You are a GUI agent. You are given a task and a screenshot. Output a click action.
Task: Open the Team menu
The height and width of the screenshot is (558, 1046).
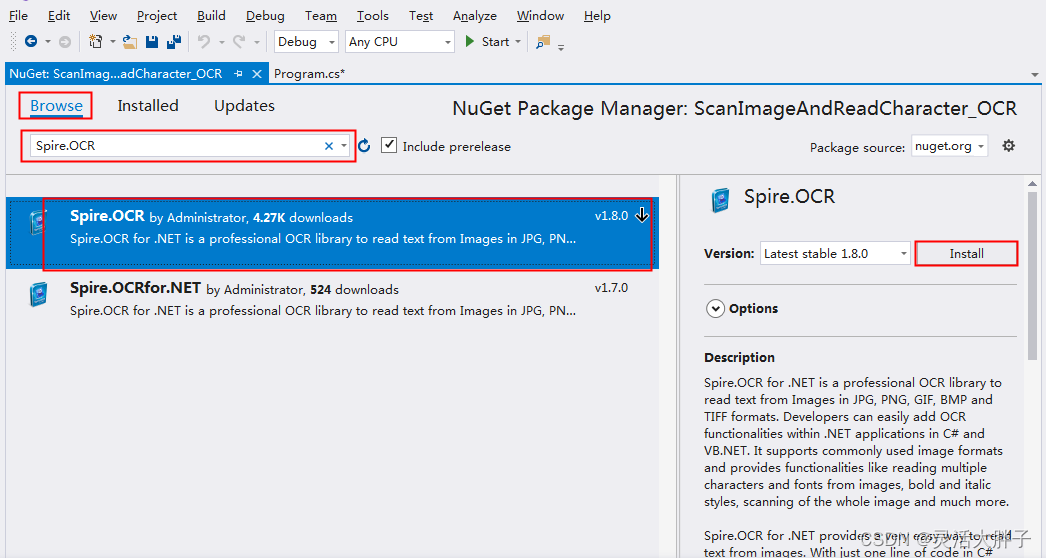point(321,15)
